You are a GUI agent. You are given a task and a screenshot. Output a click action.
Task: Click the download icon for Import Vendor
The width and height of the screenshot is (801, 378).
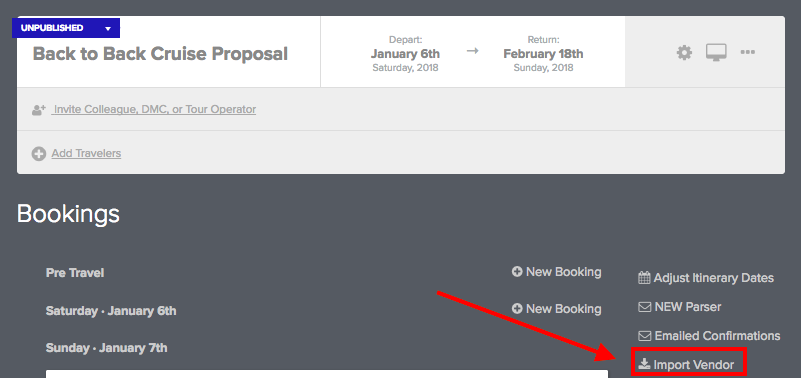tap(644, 364)
